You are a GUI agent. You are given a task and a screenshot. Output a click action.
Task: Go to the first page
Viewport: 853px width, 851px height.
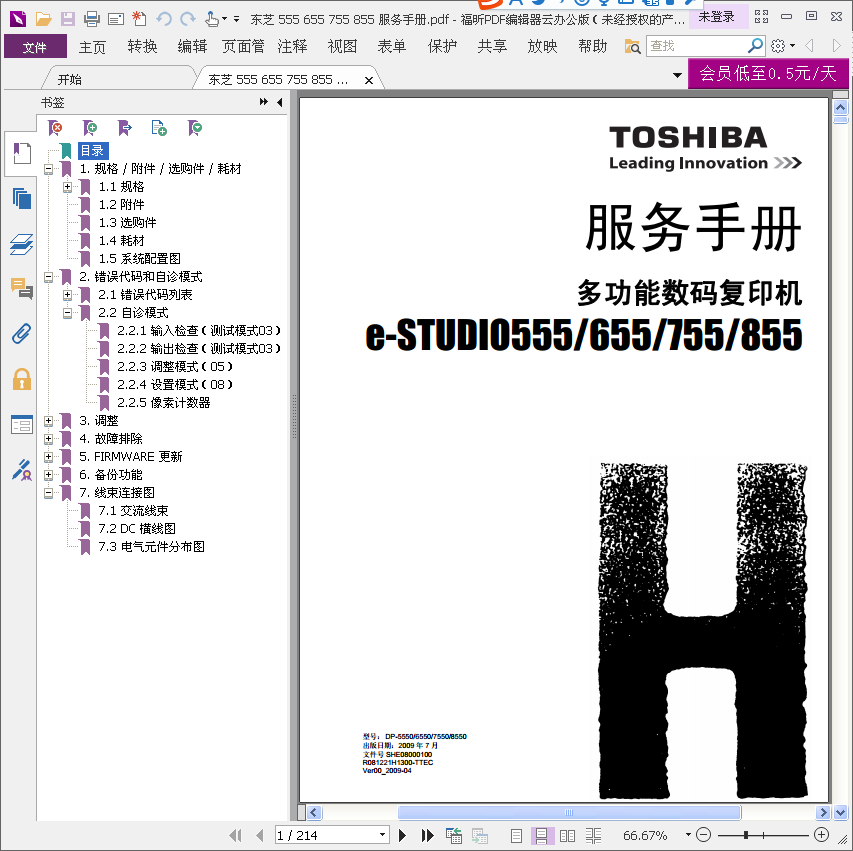[x=235, y=835]
